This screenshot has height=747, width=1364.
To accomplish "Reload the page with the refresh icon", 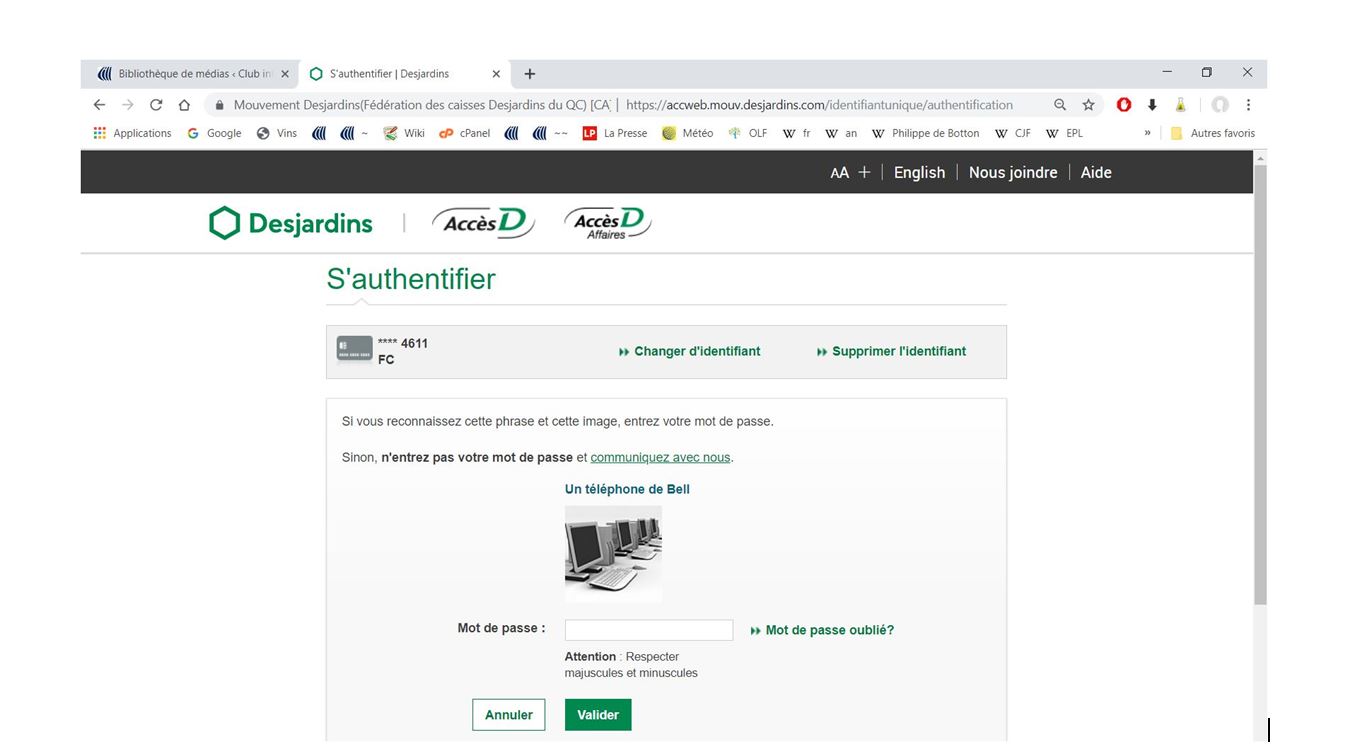I will (156, 105).
